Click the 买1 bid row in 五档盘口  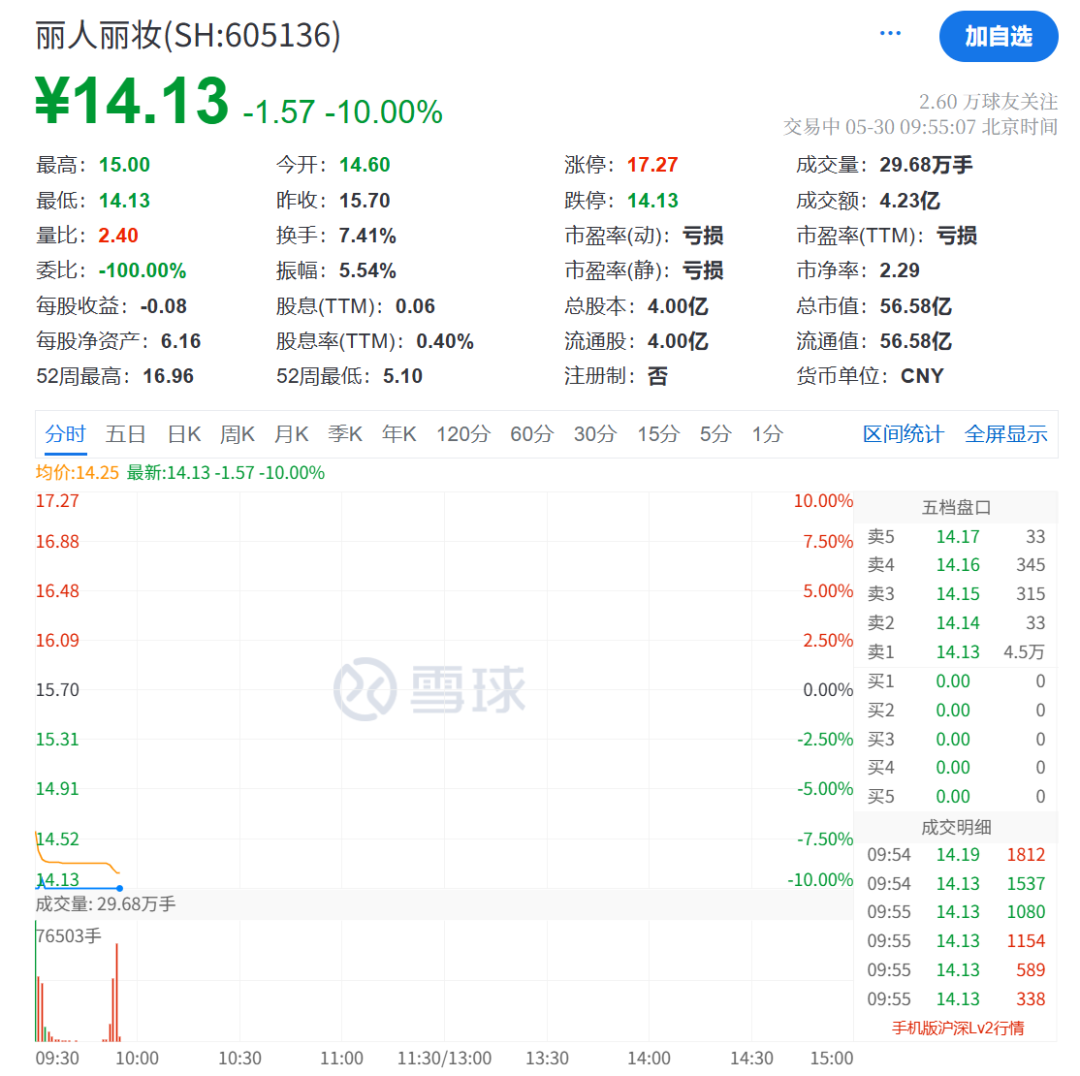[957, 681]
